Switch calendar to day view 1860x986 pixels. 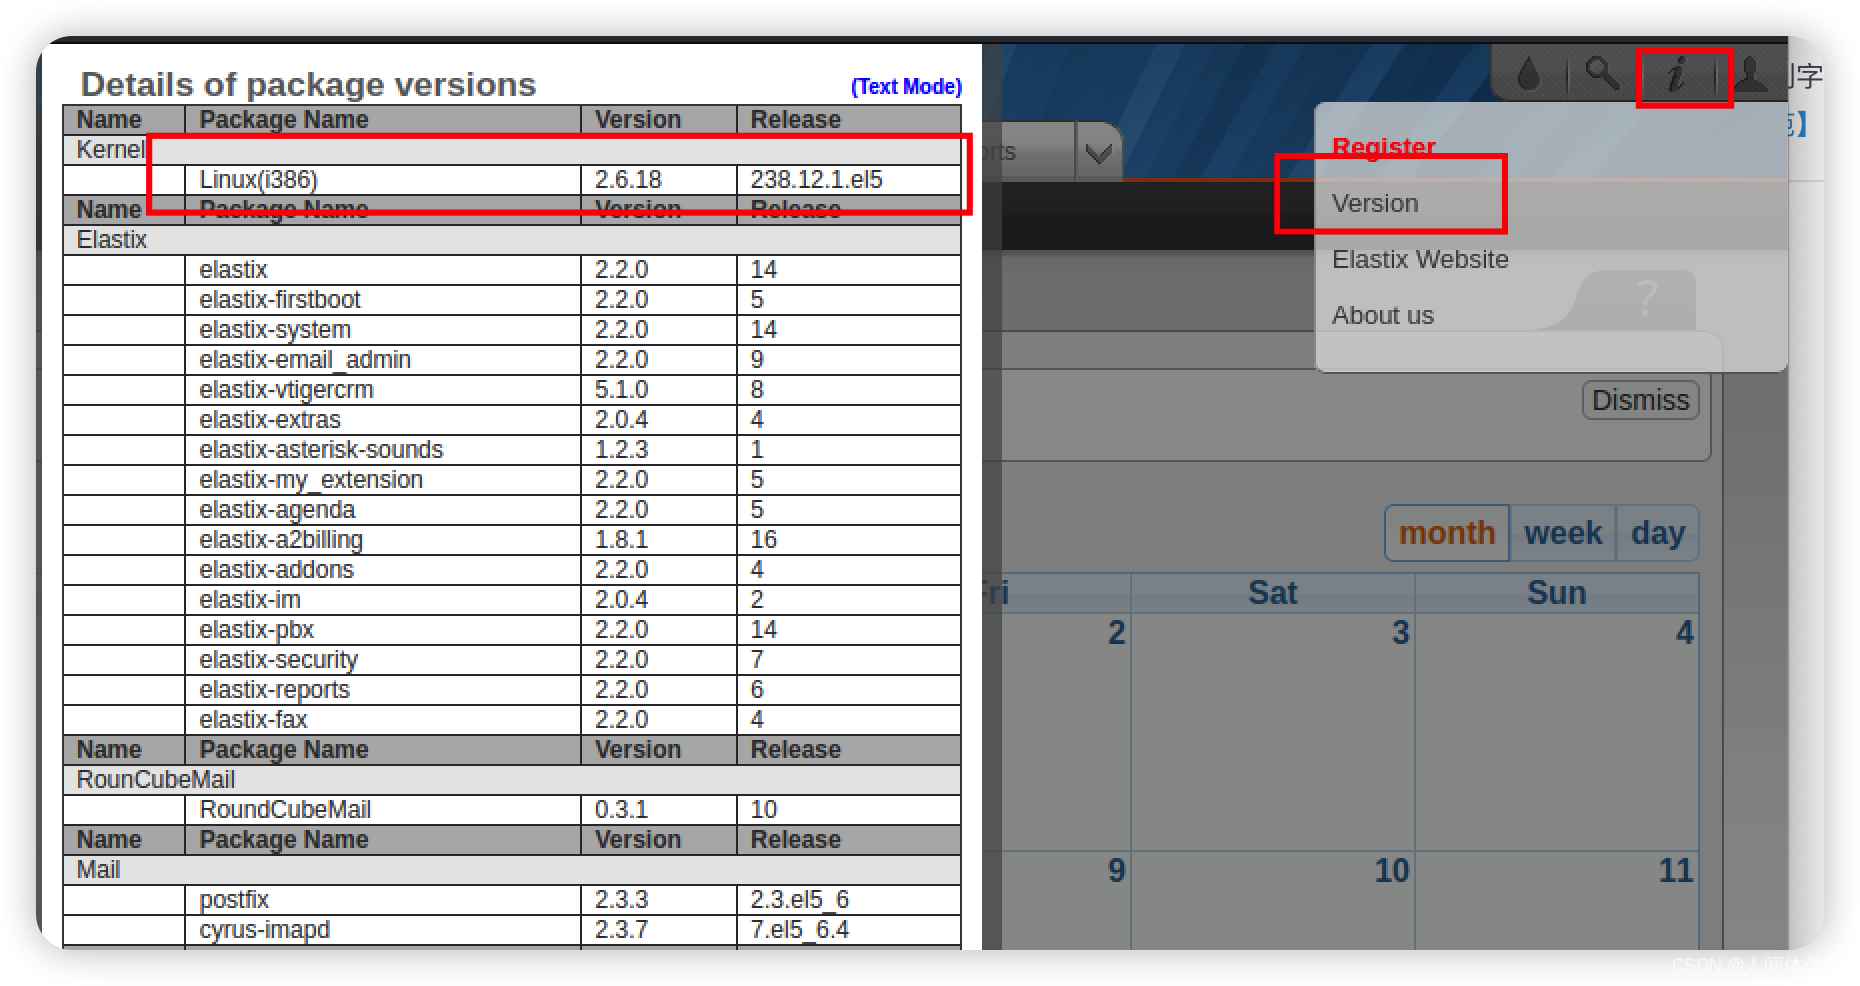click(x=1658, y=533)
